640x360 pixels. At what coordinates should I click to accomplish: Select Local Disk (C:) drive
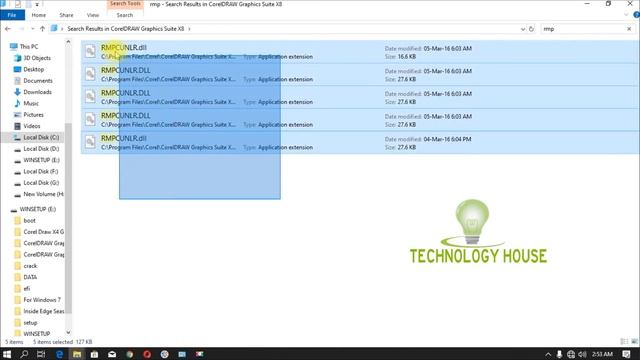coord(41,138)
